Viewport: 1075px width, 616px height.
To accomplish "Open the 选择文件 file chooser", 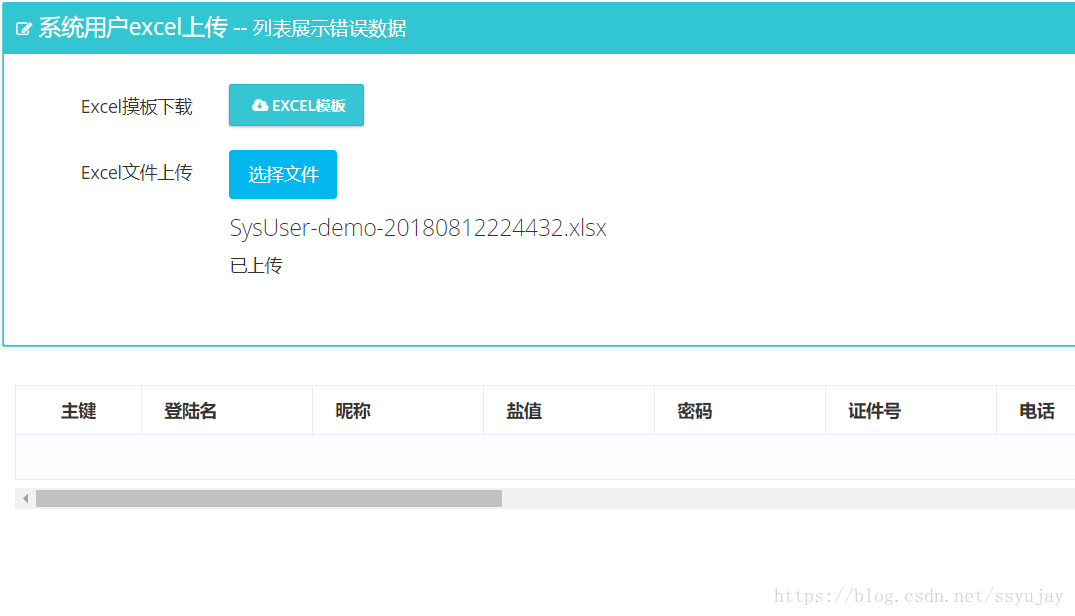I will [x=282, y=174].
